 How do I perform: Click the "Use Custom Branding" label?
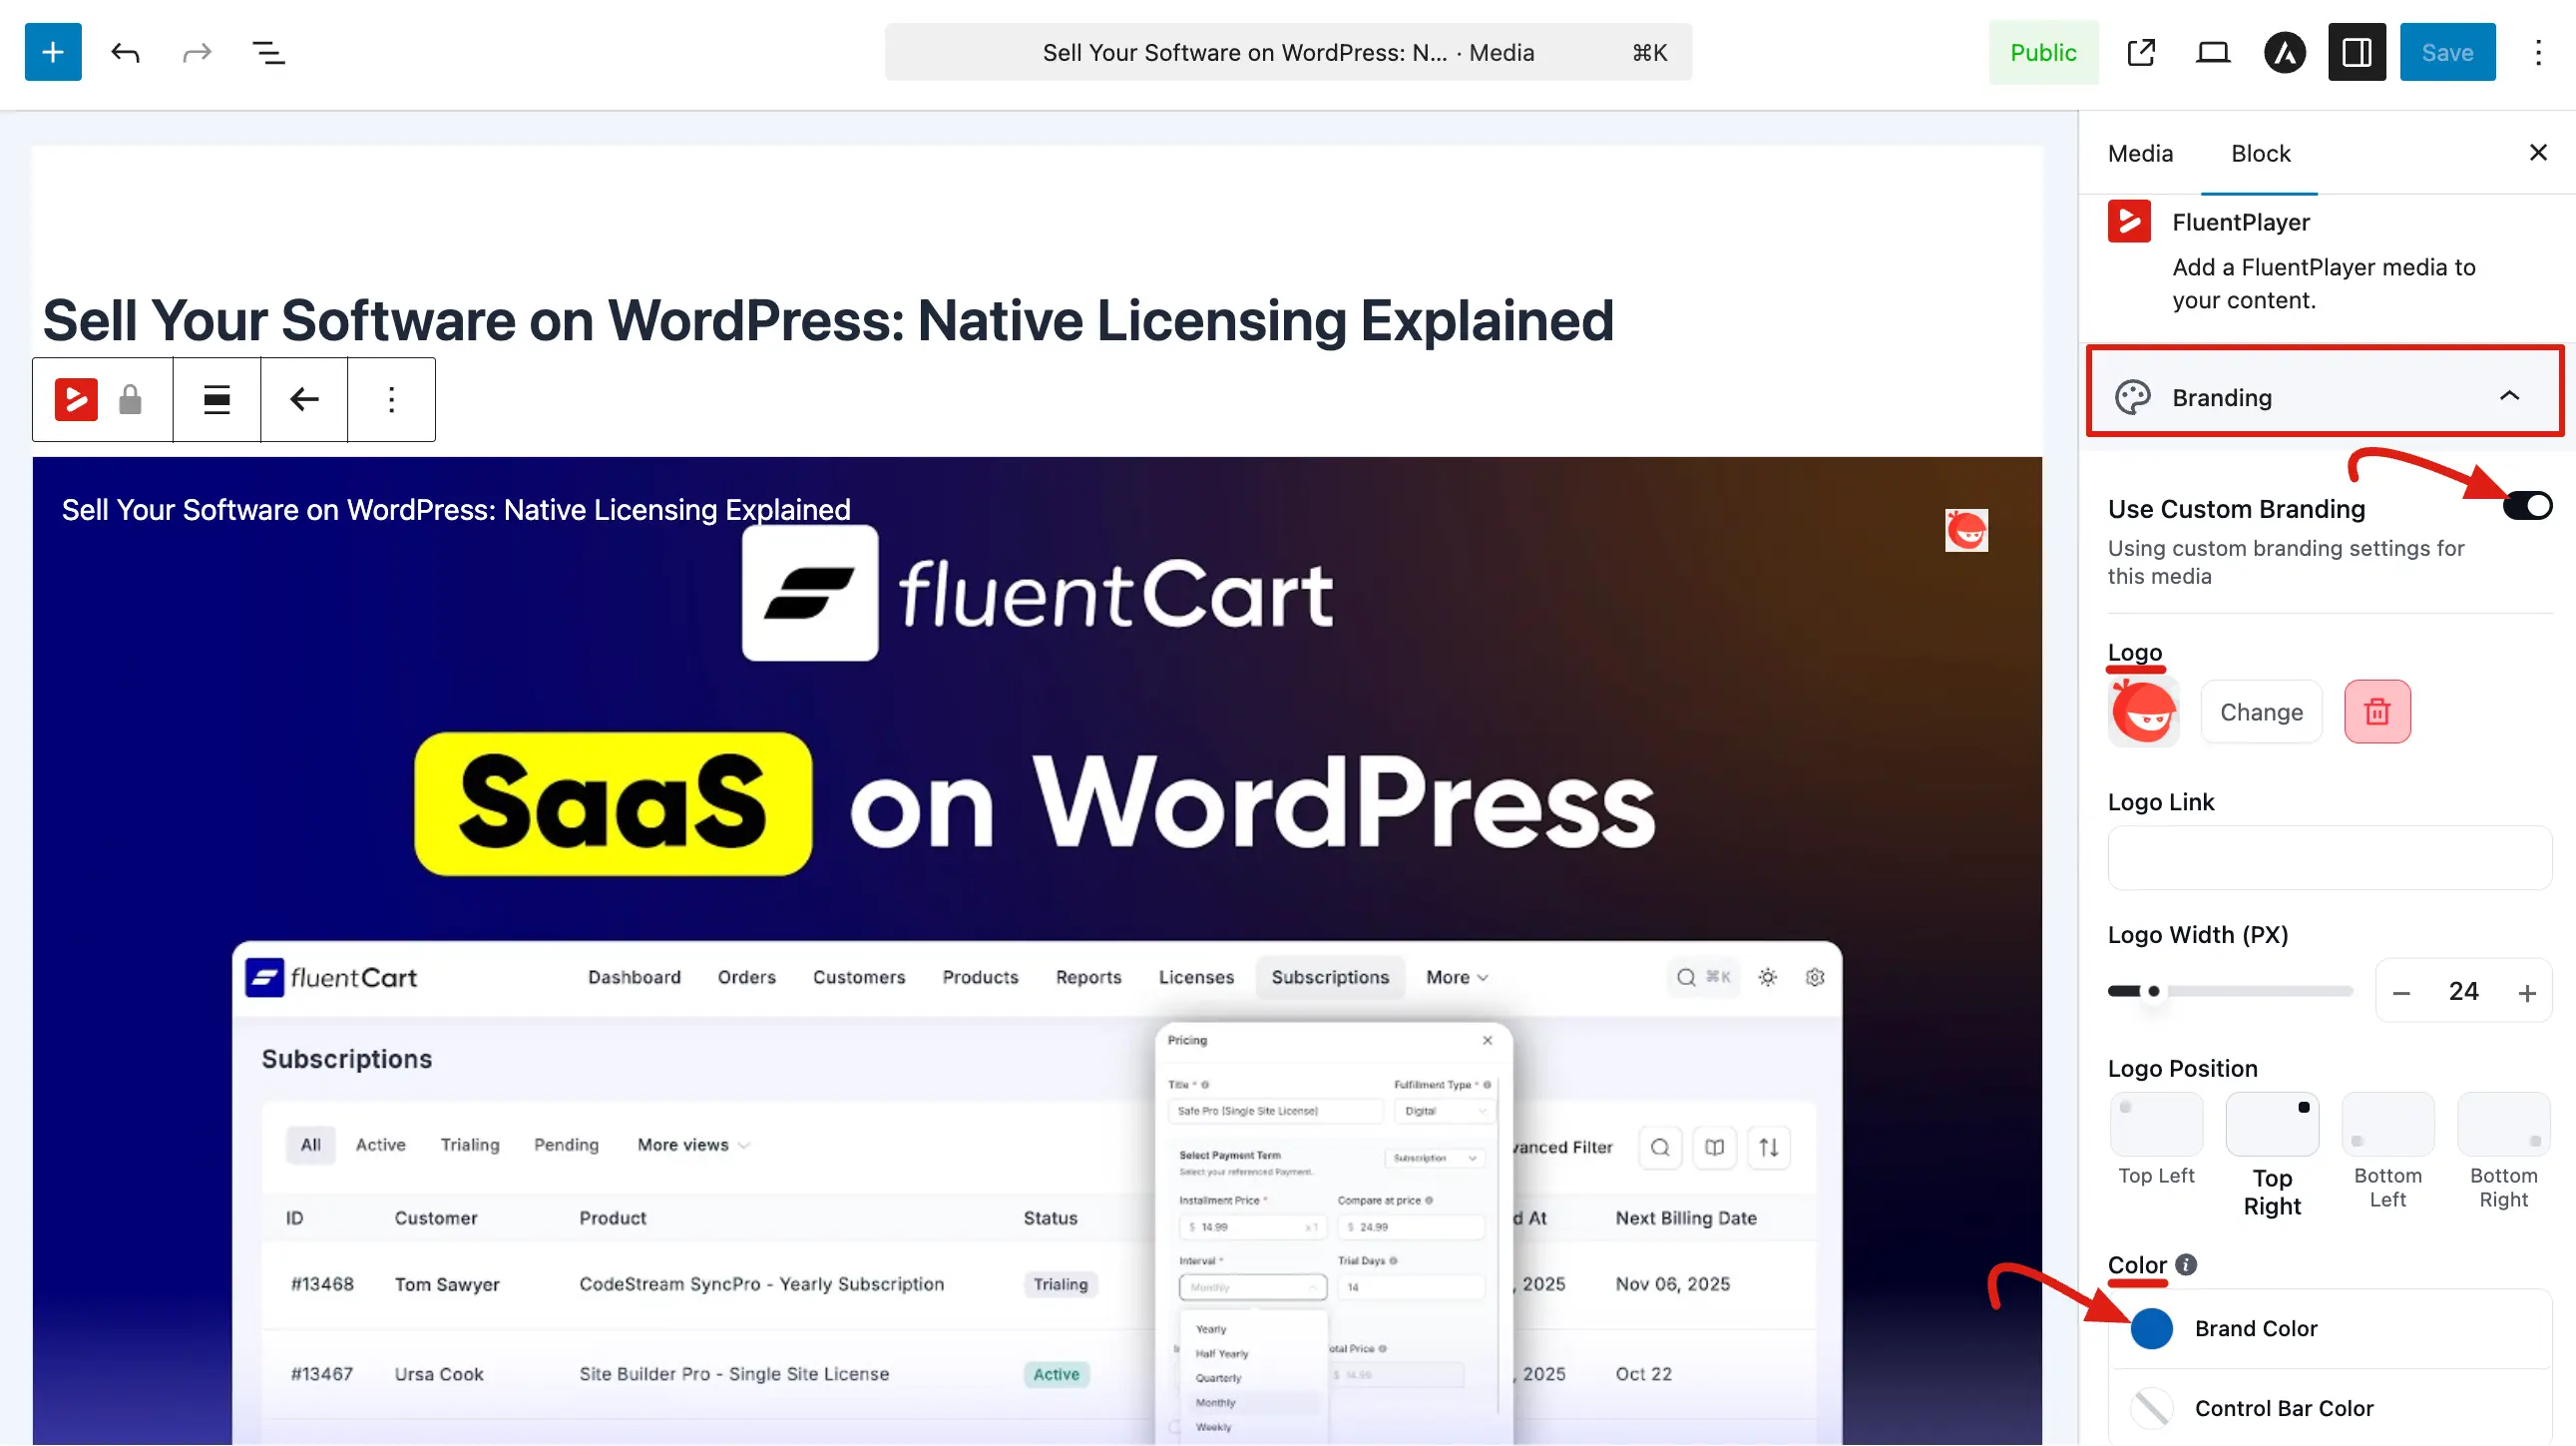tap(2236, 509)
